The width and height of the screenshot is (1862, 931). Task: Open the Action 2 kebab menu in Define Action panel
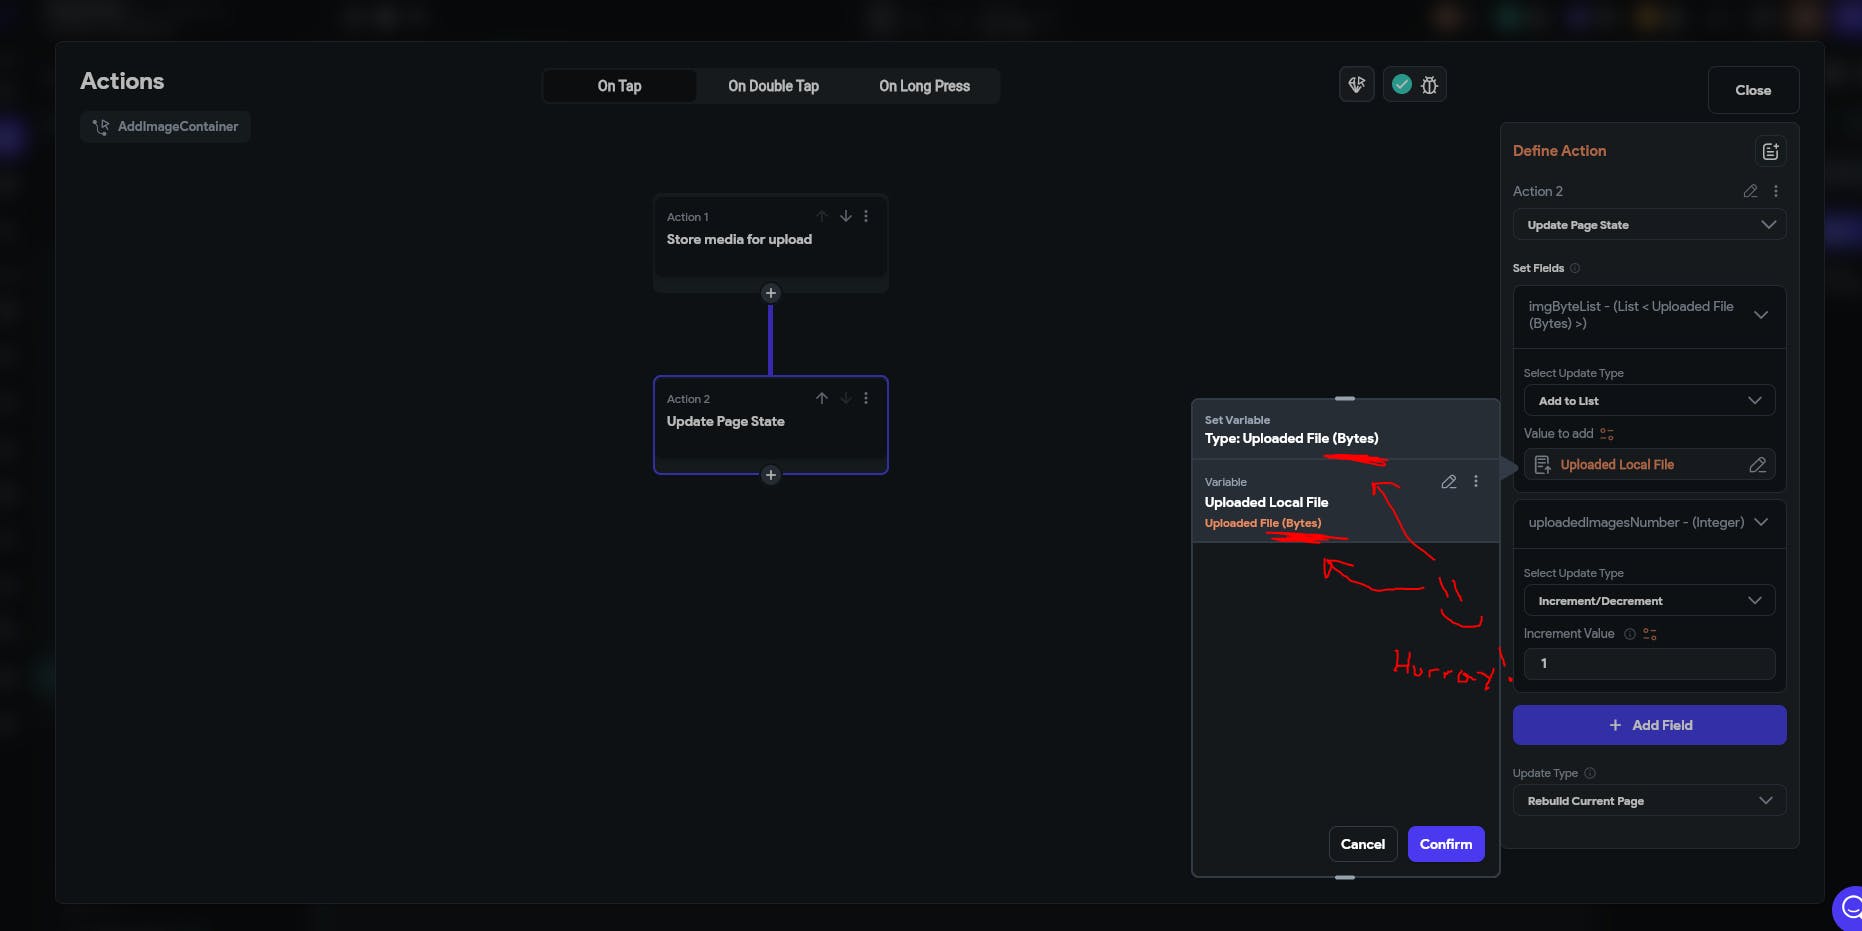1776,191
